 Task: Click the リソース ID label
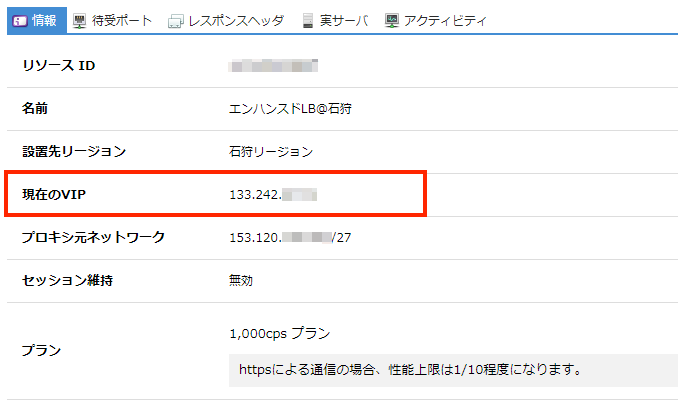click(58, 66)
